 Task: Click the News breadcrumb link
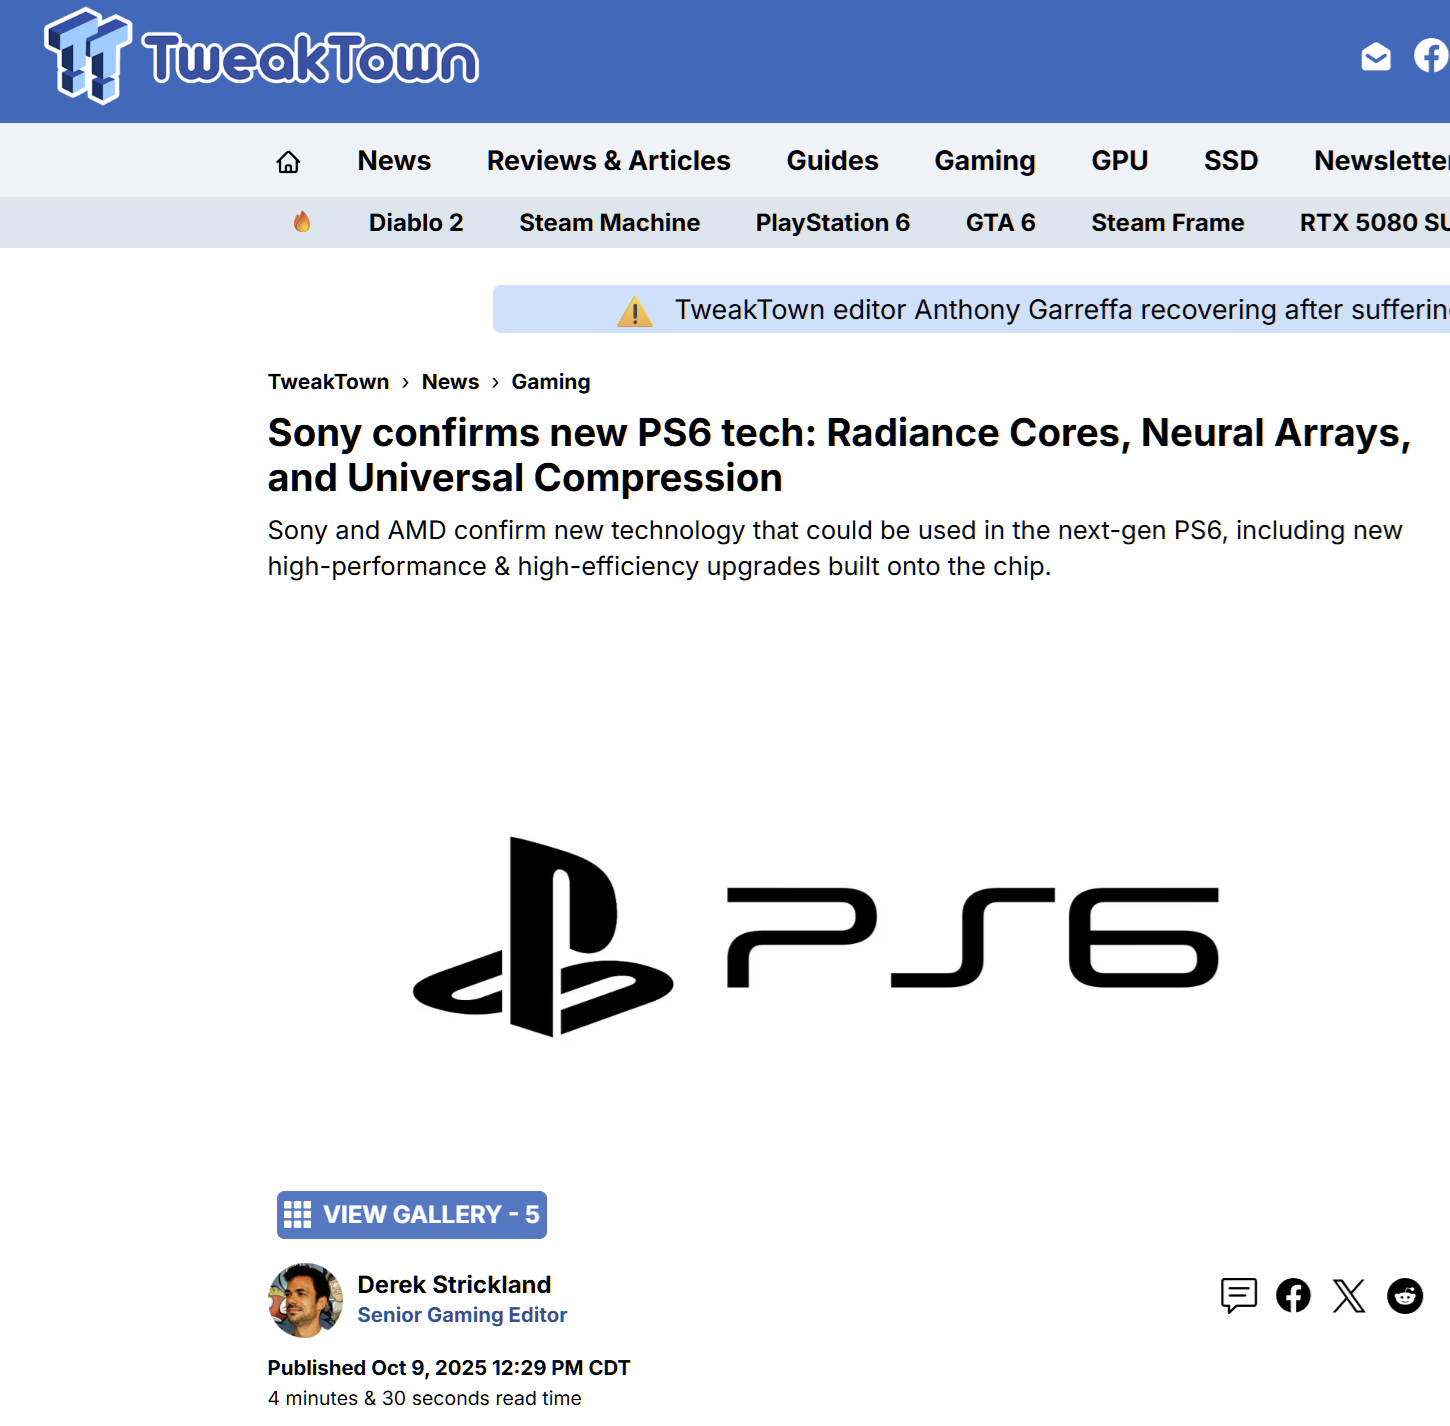[450, 382]
